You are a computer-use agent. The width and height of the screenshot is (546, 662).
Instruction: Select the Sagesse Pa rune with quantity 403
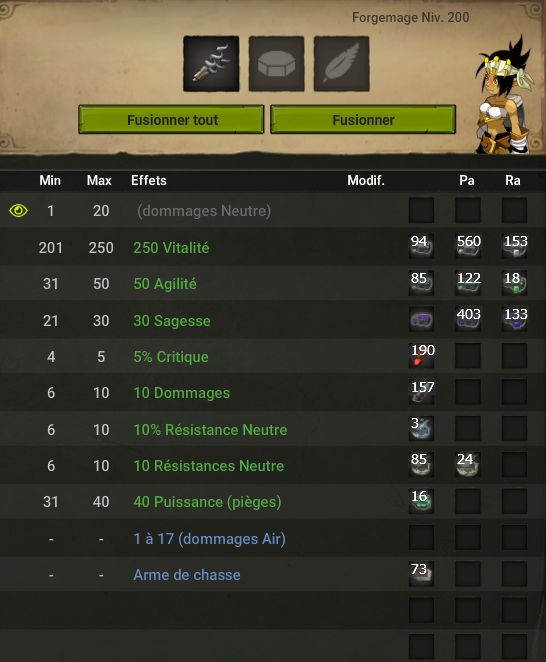pyautogui.click(x=468, y=320)
